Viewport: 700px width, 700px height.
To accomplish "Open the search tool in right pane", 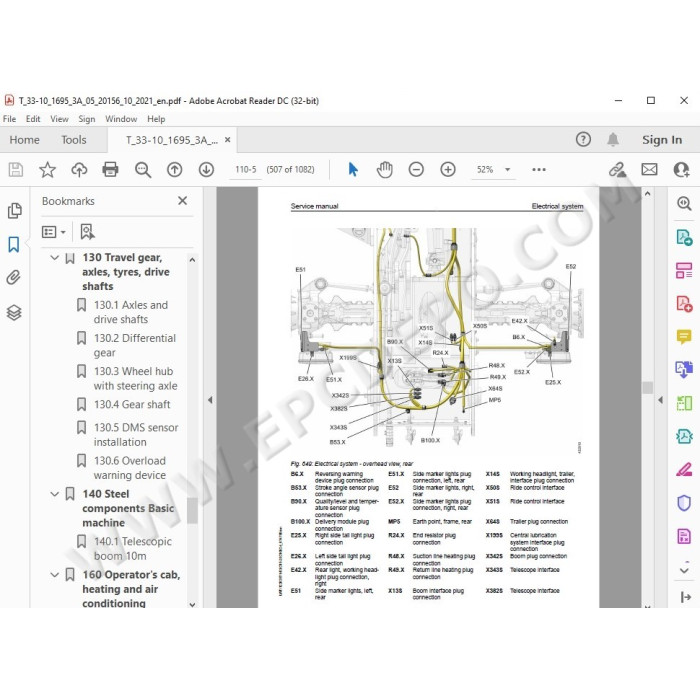I will pyautogui.click(x=684, y=203).
